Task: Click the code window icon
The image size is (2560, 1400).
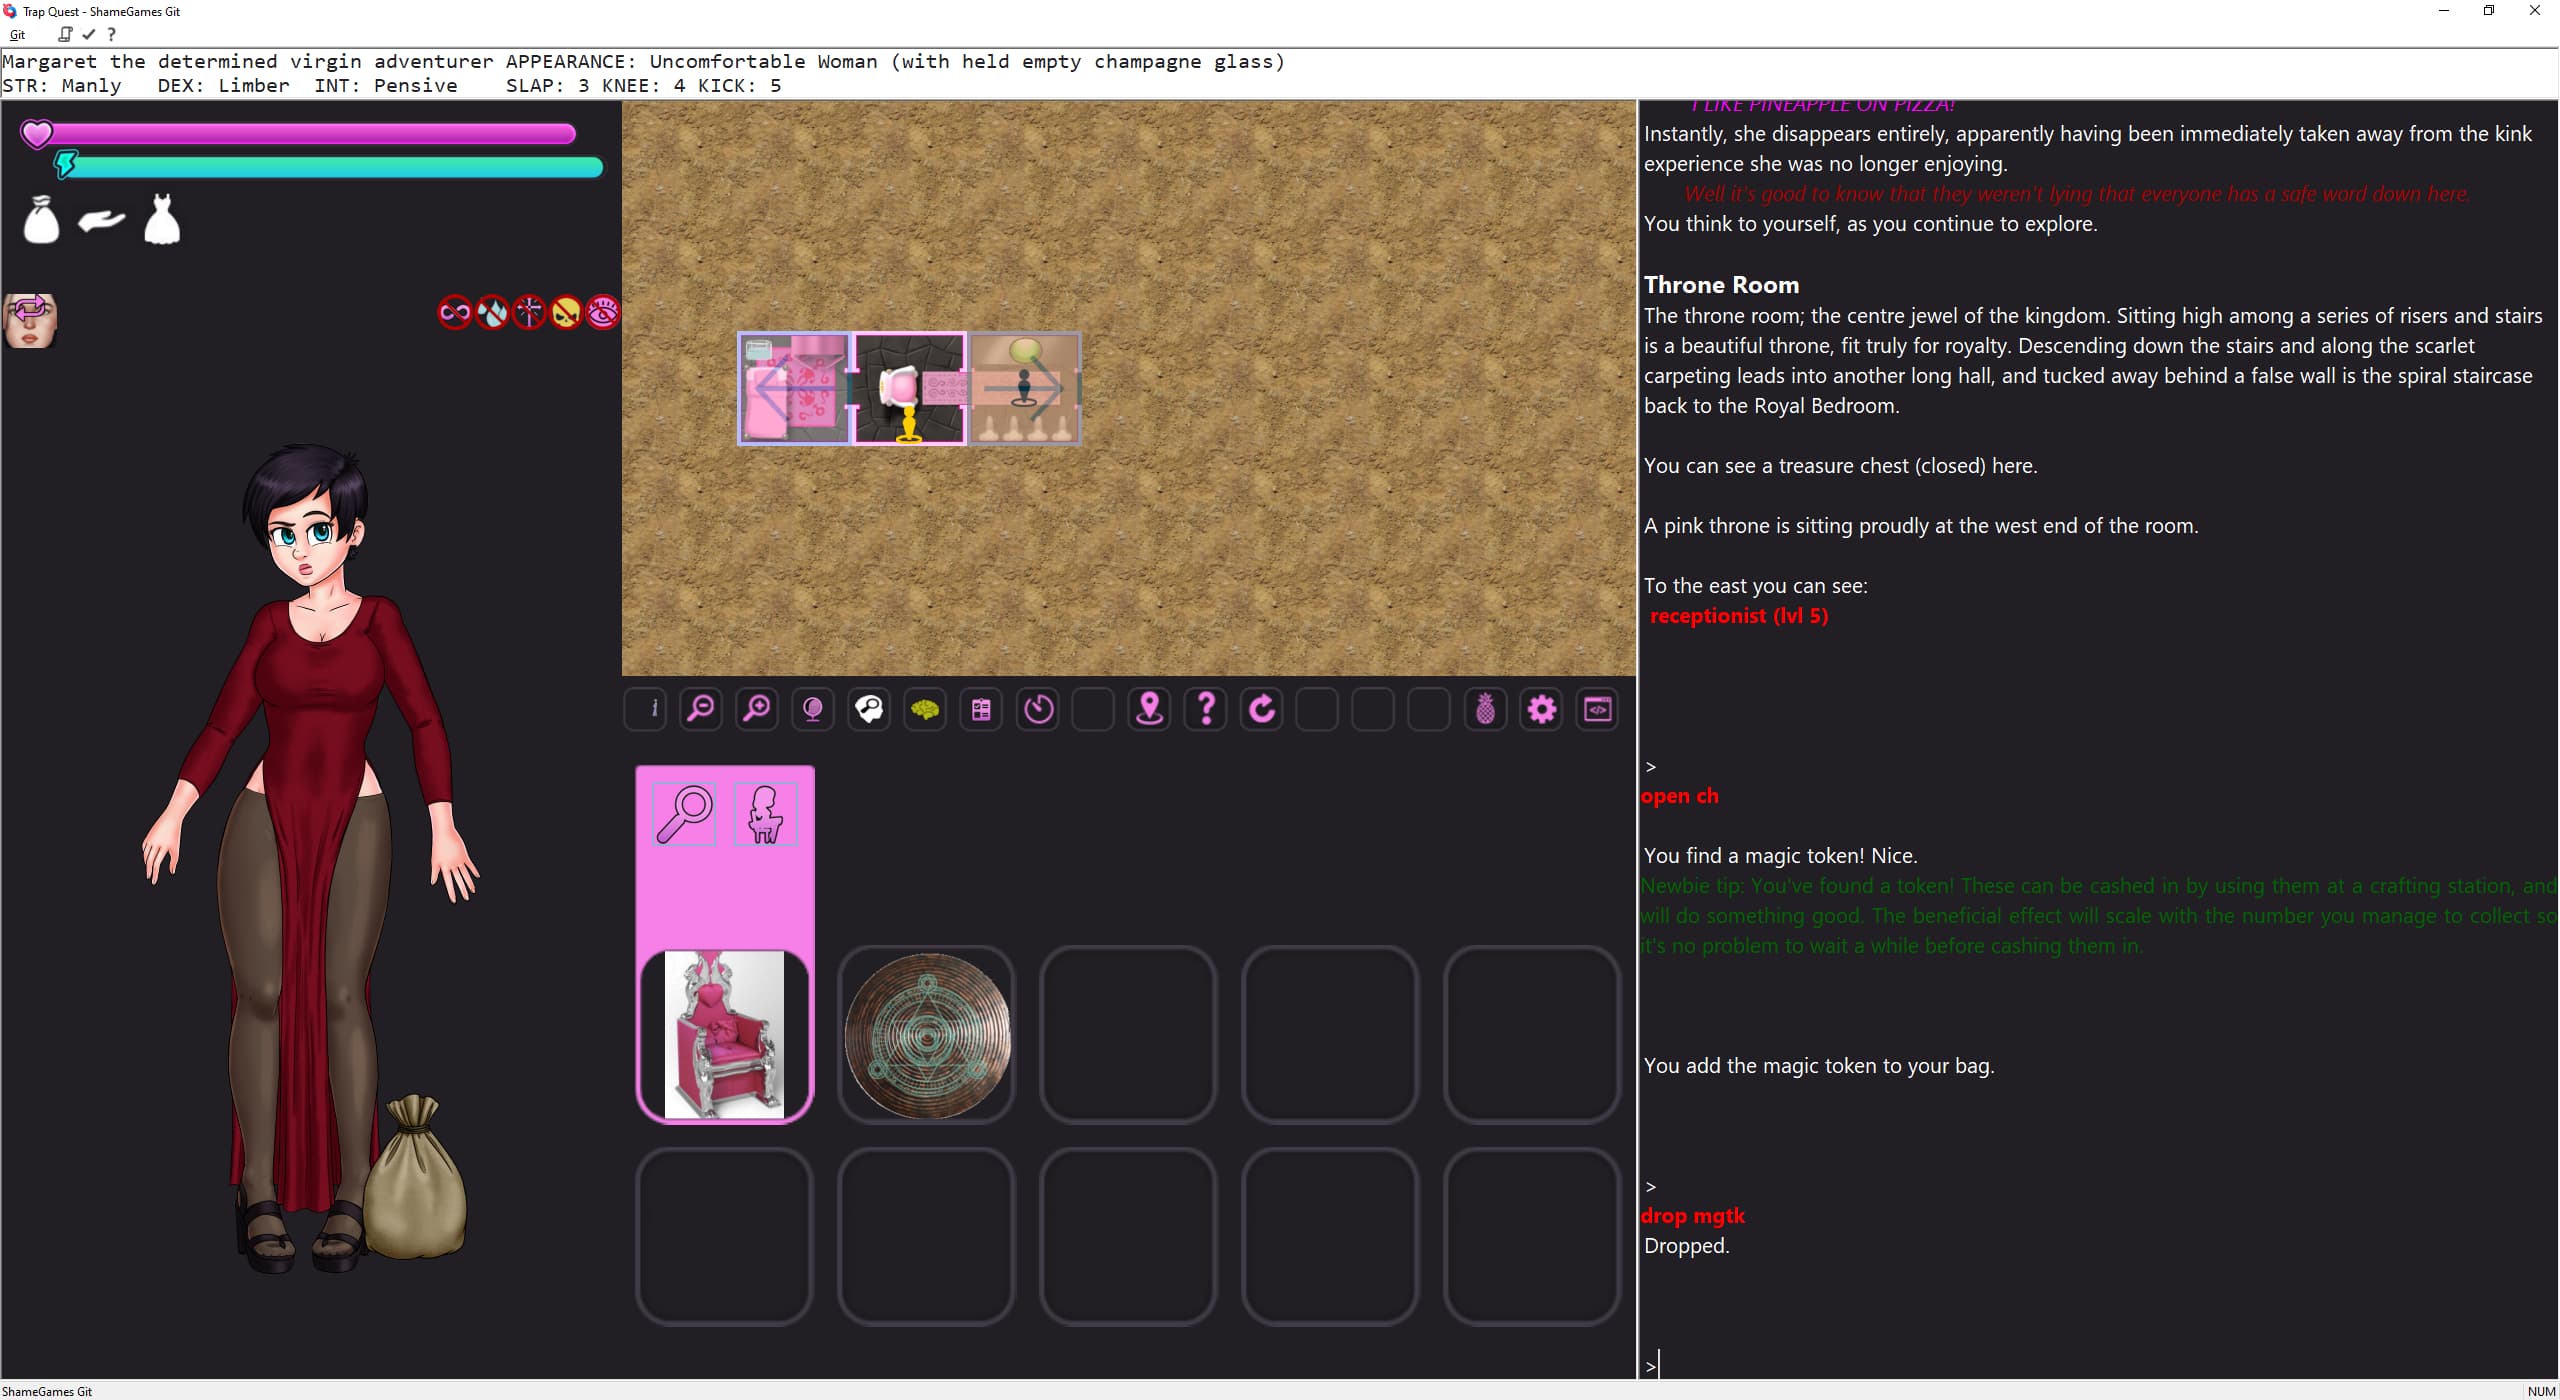Action: 1598,710
